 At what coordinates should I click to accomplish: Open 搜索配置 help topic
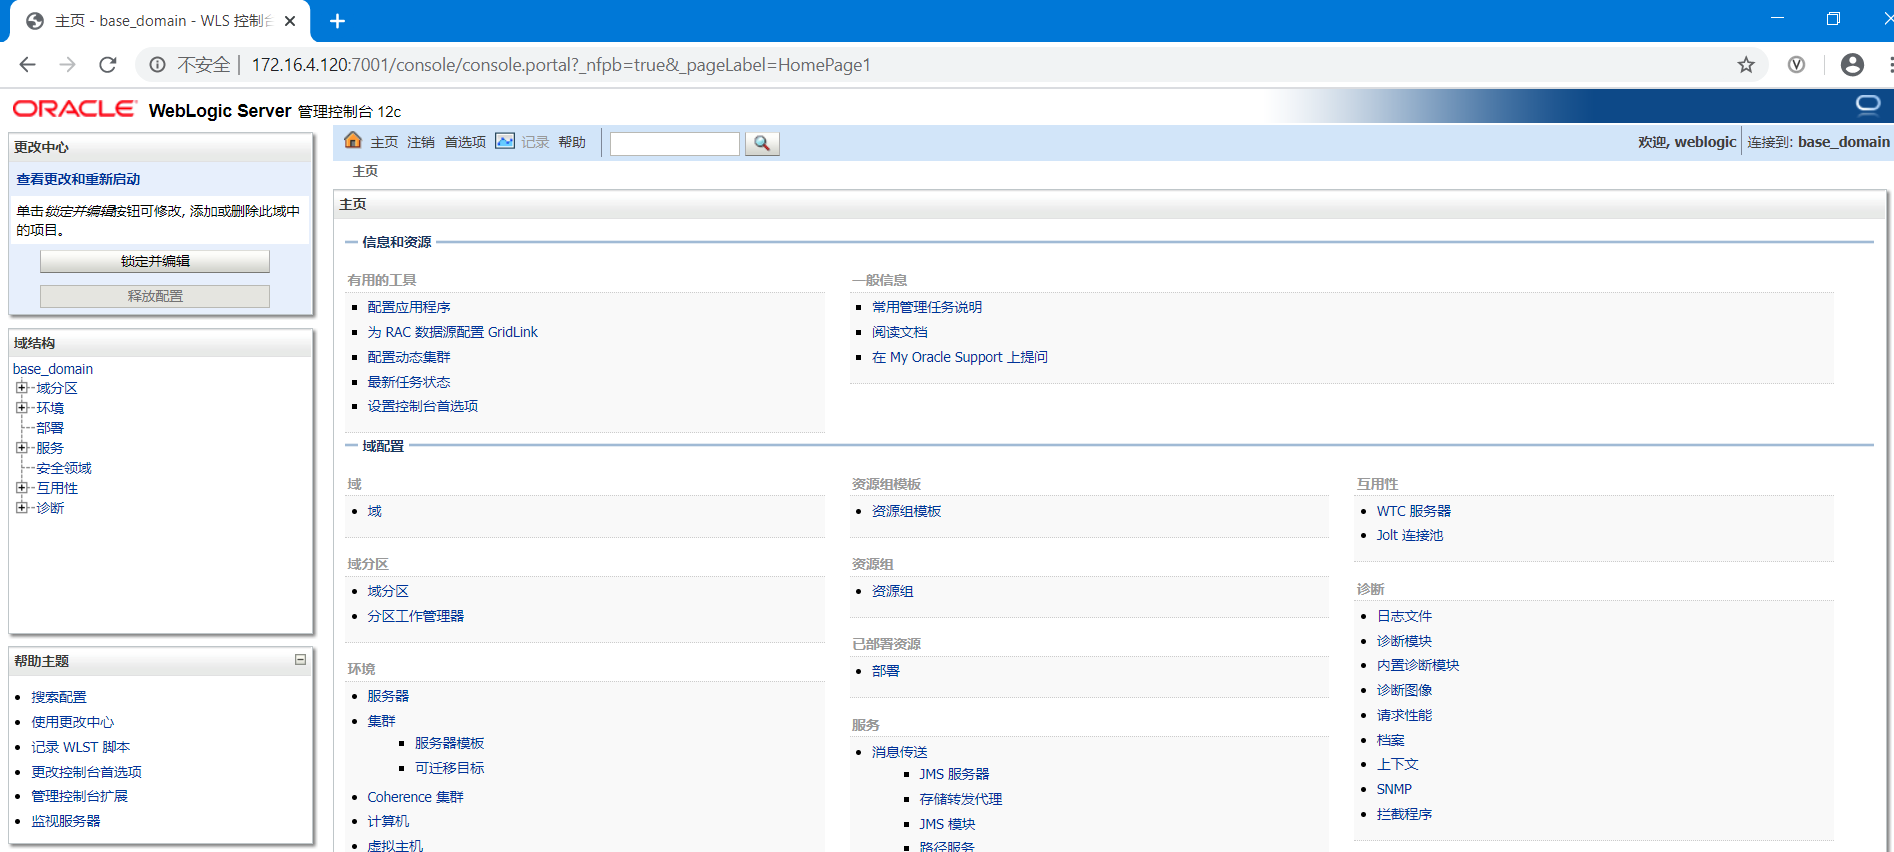pos(59,697)
